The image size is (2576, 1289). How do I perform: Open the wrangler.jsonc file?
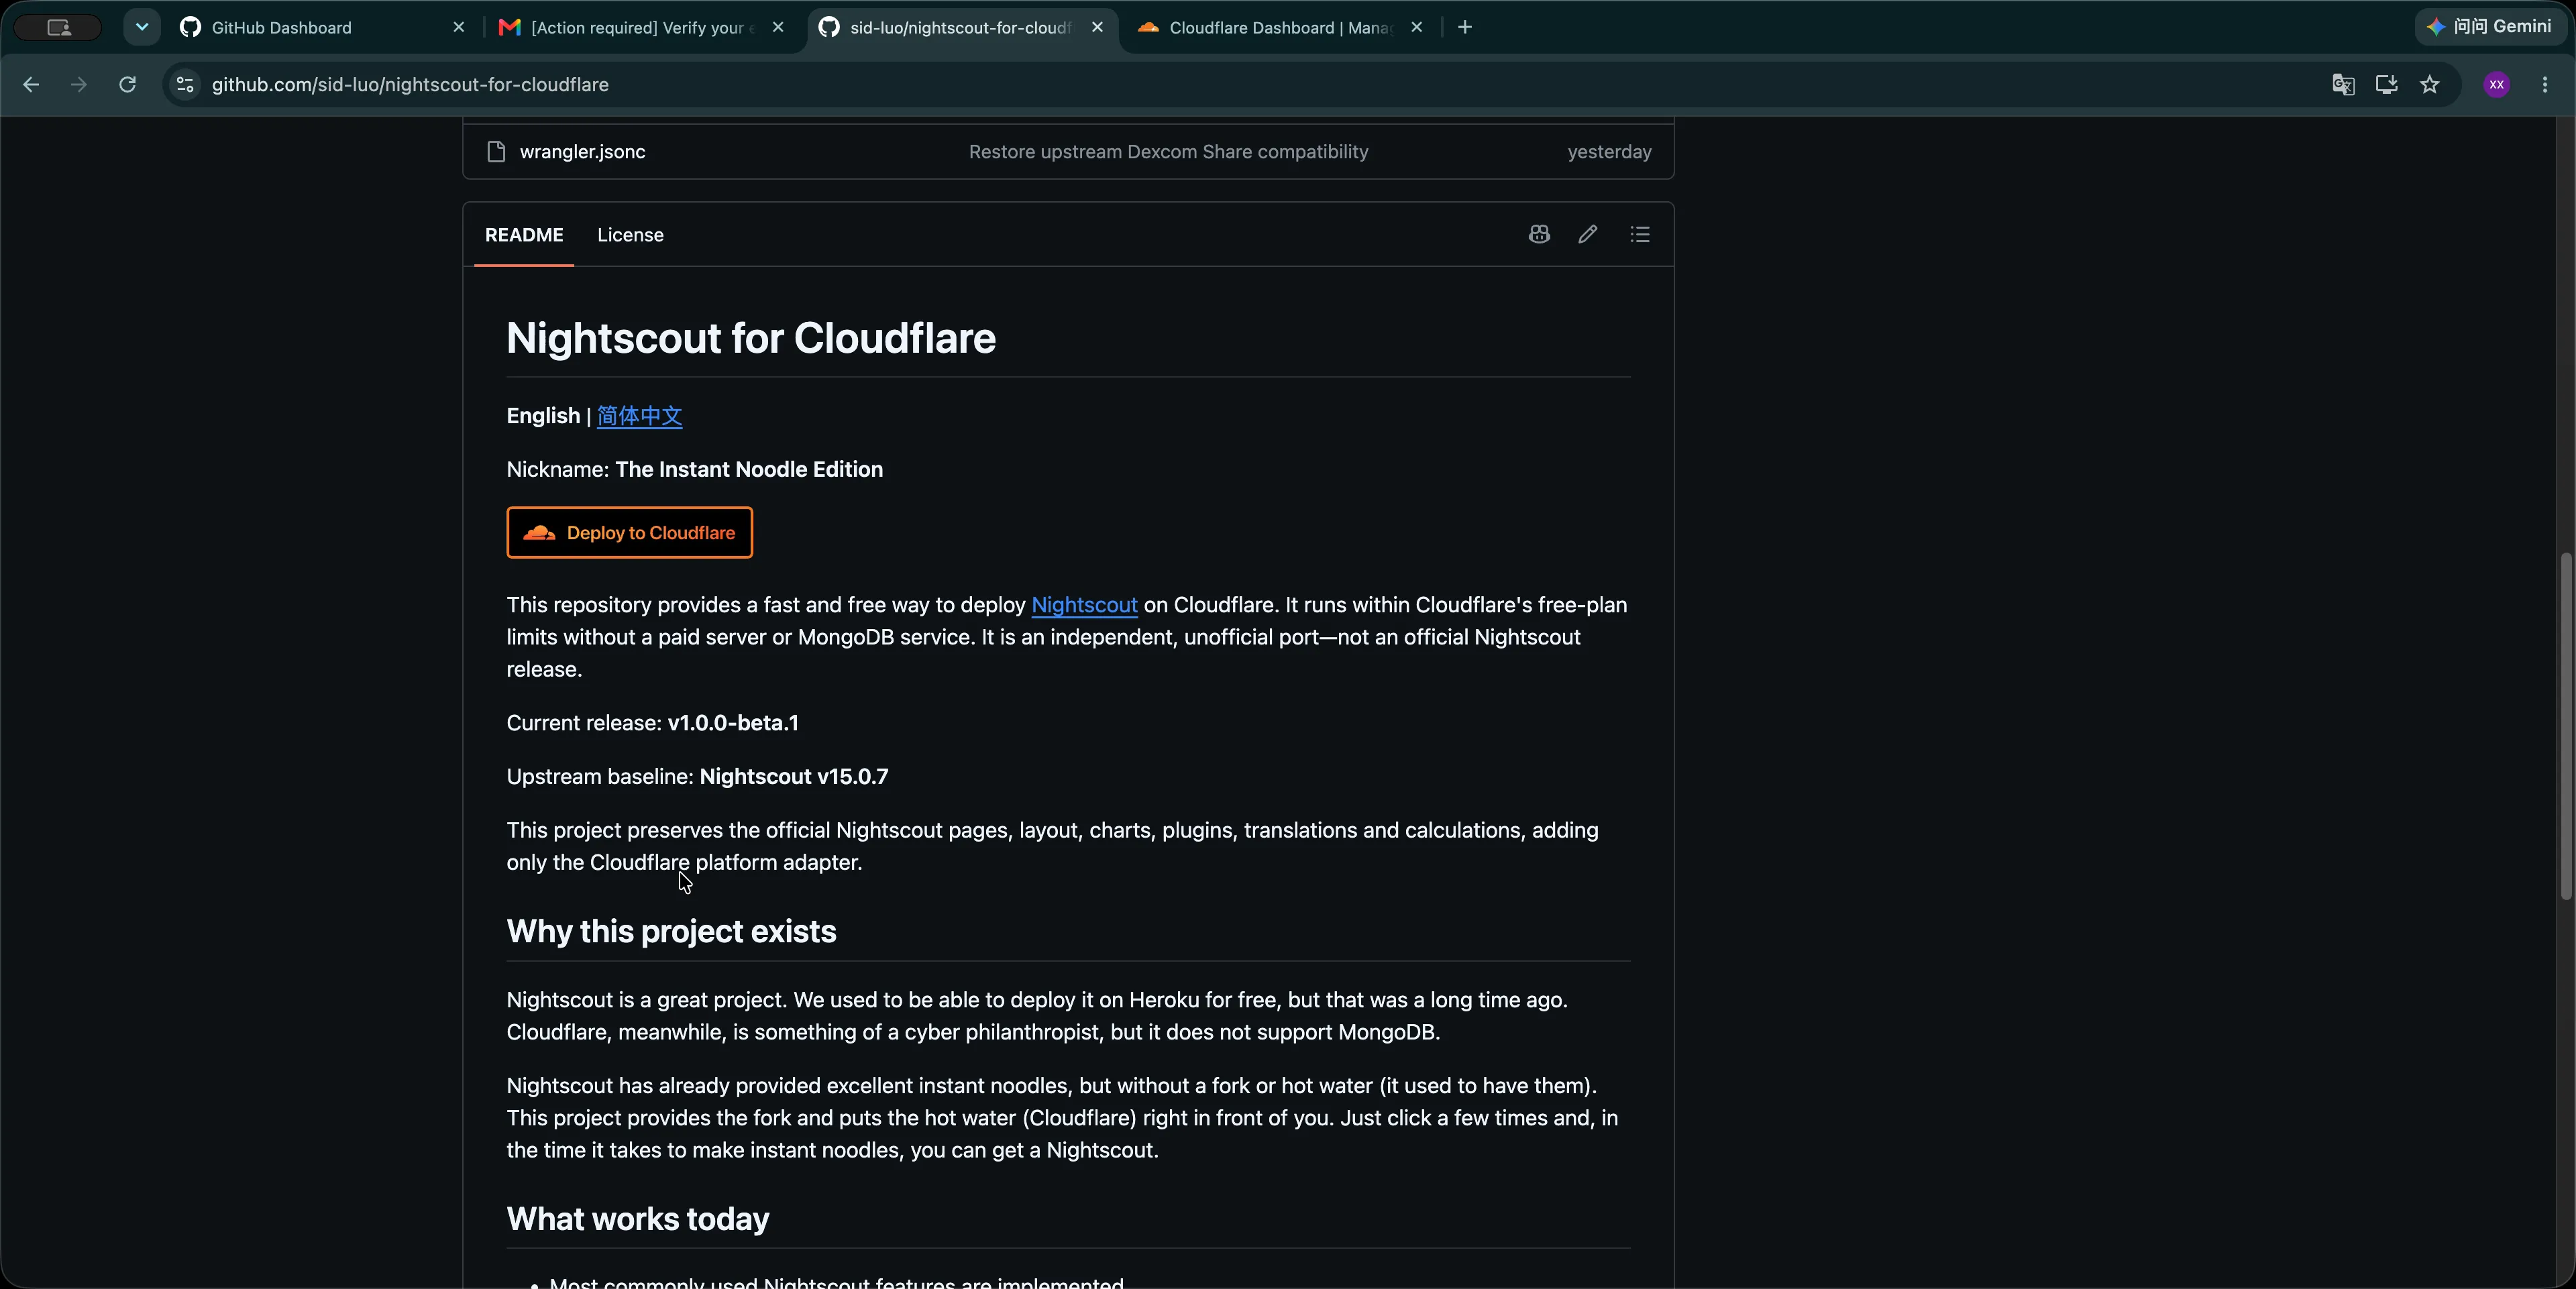[x=582, y=152]
